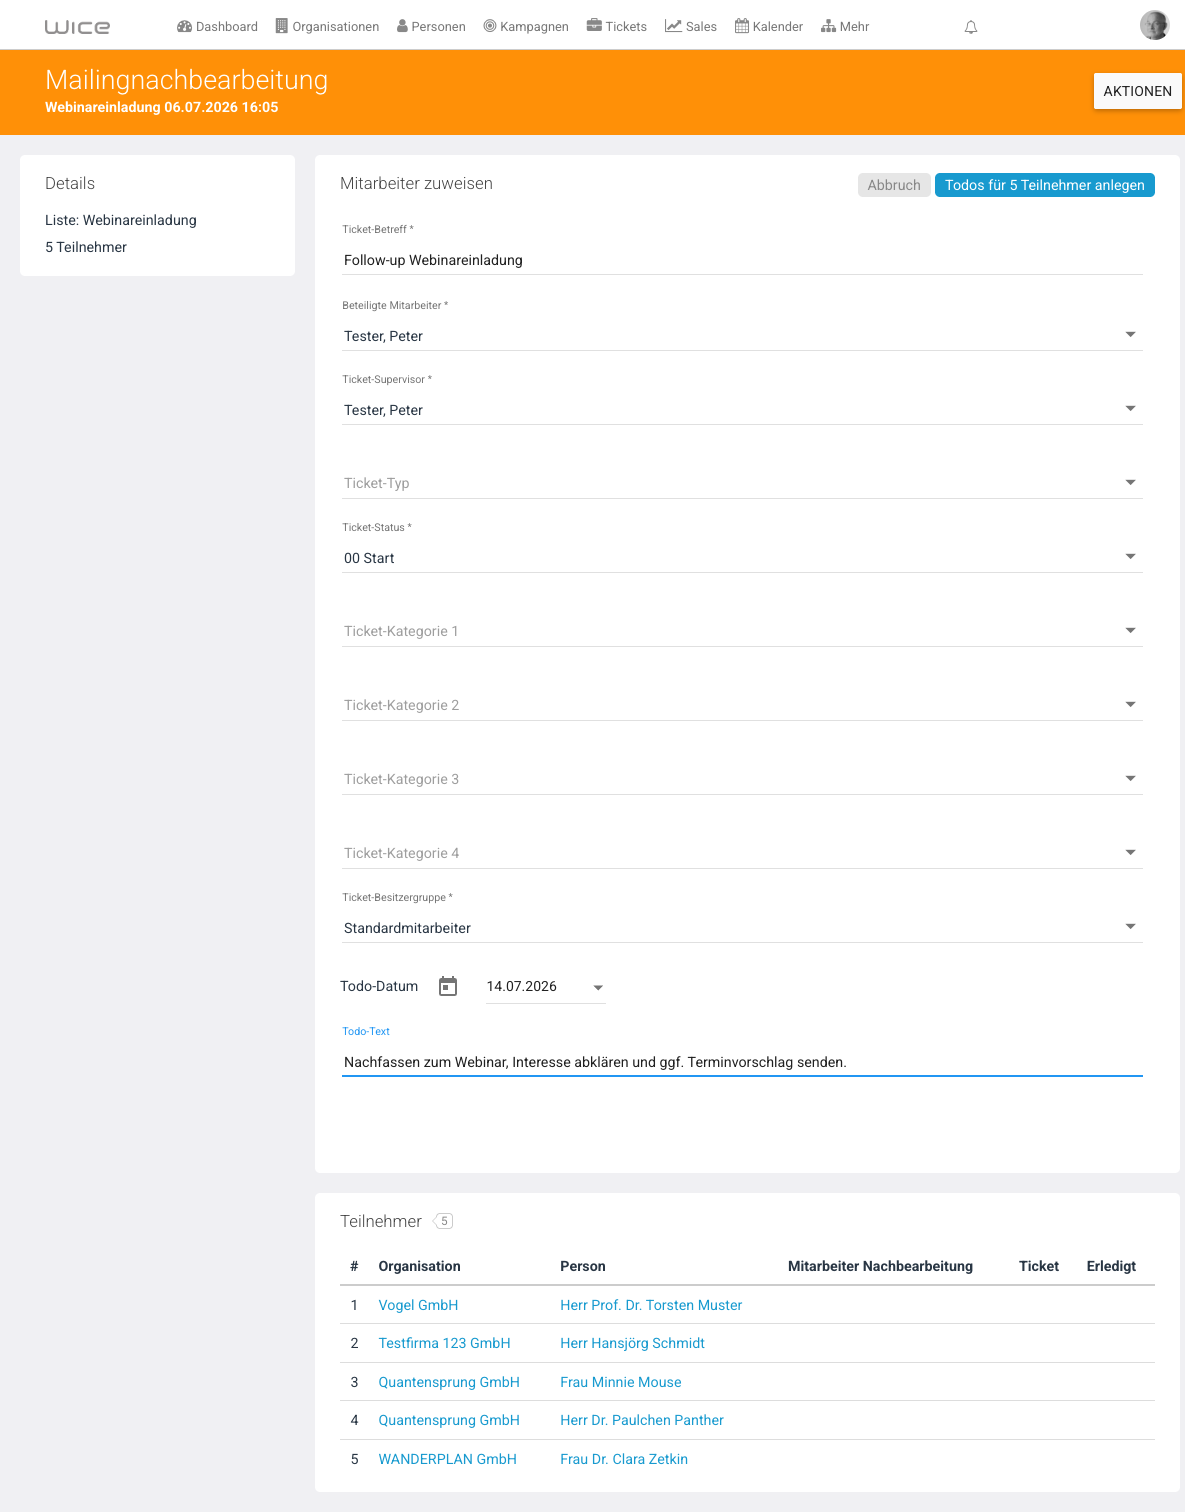Open the Todo-Datum date dropdown

[x=545, y=987]
